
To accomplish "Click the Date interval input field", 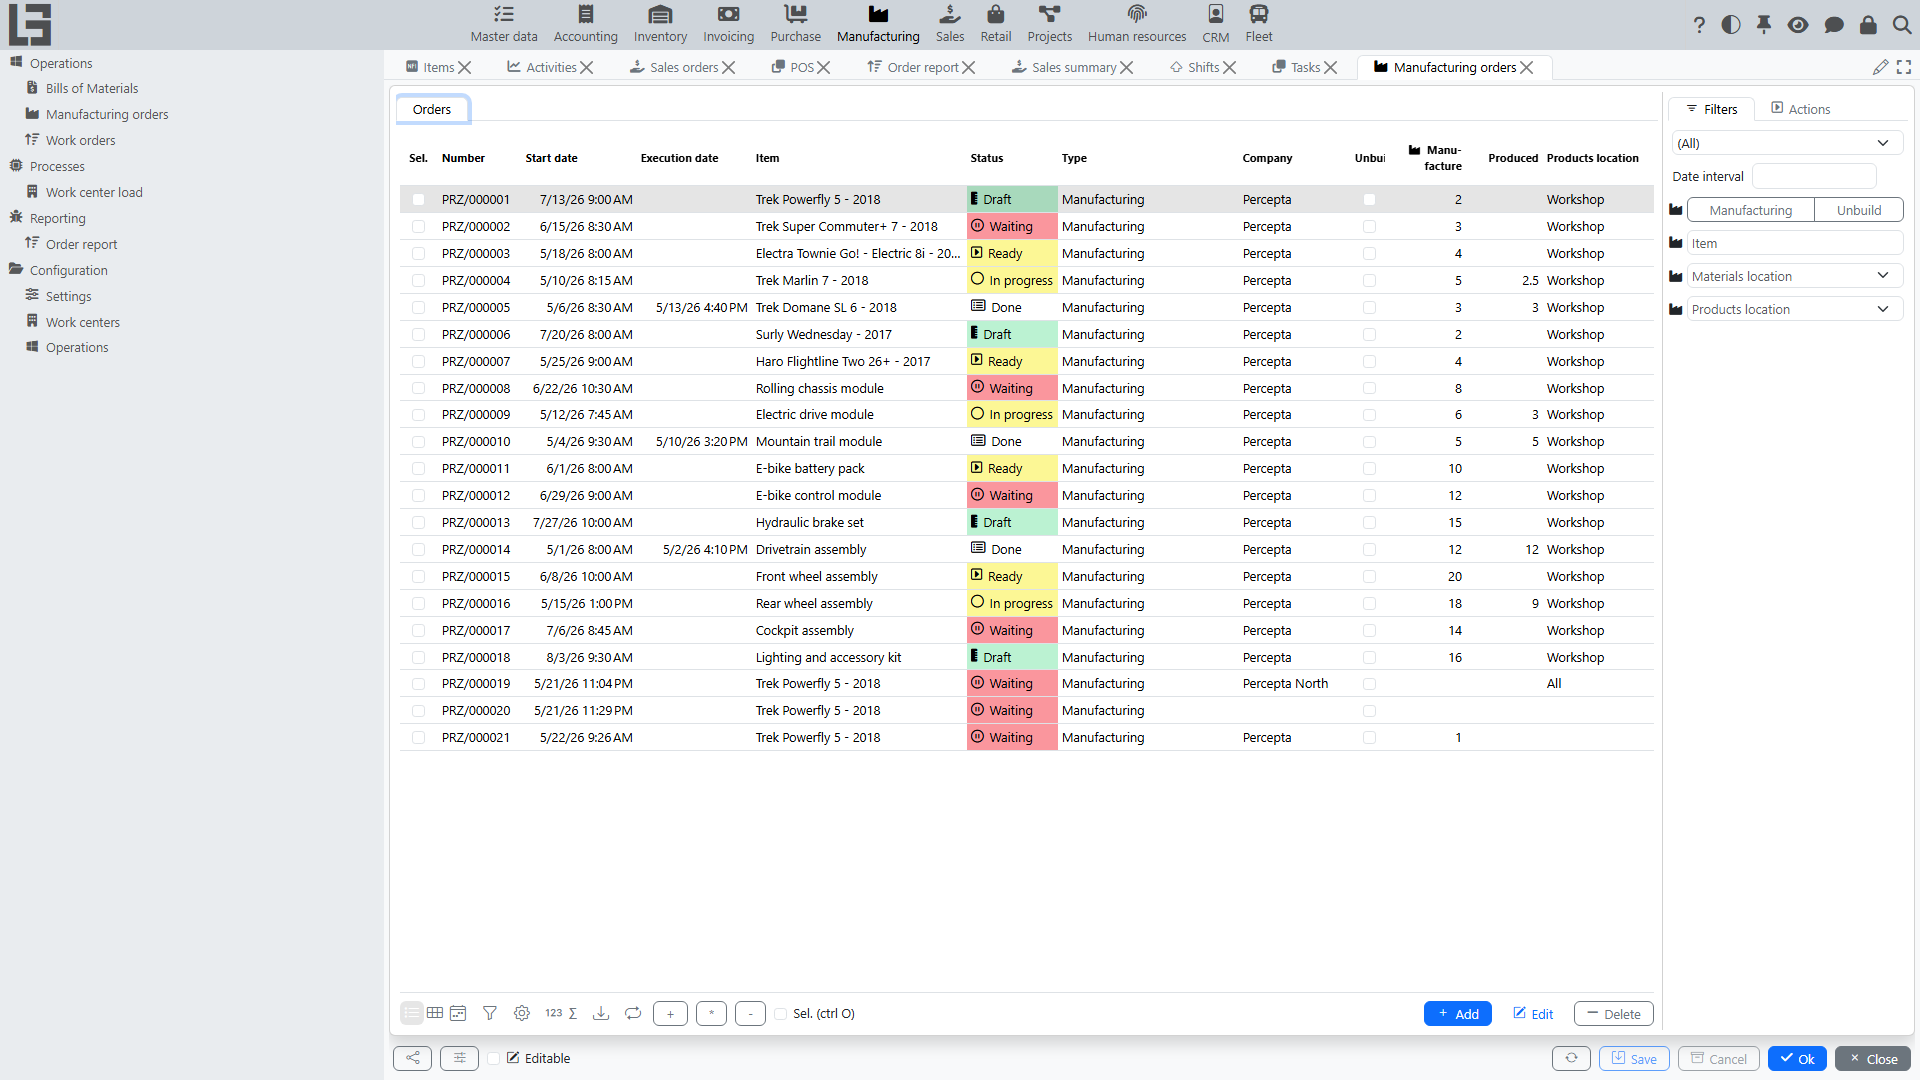I will point(1814,176).
